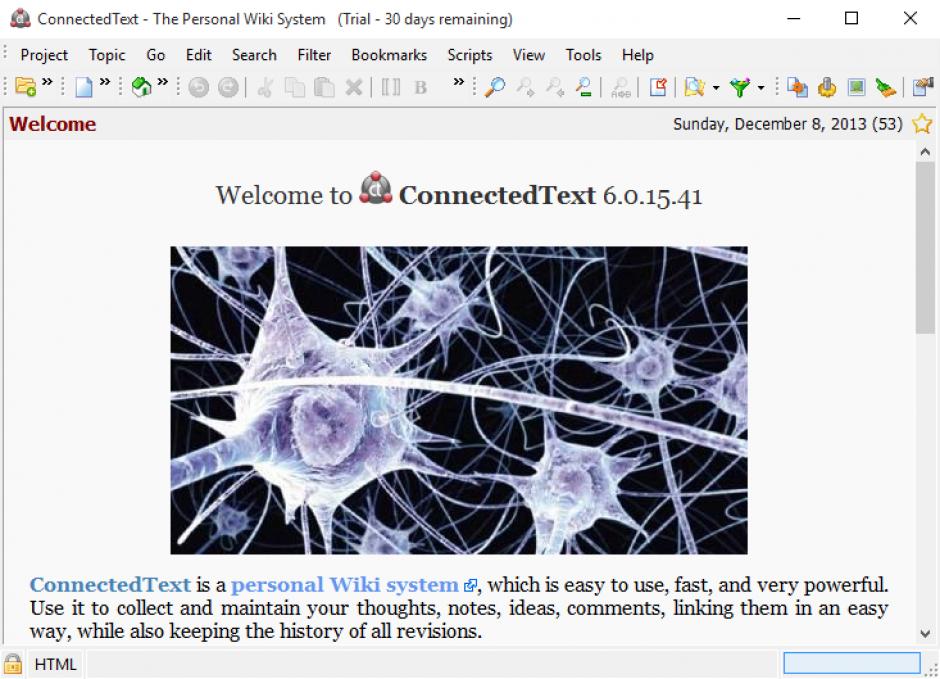940x679 pixels.
Task: Expand overflow chevron beside the home icon
Action: point(162,82)
